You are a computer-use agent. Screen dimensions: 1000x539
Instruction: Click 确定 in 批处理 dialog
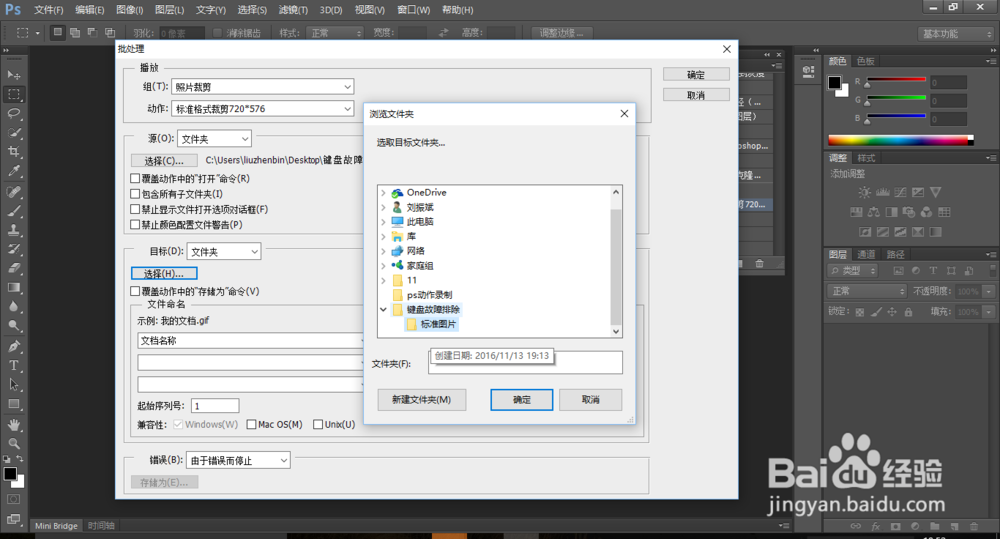[696, 75]
